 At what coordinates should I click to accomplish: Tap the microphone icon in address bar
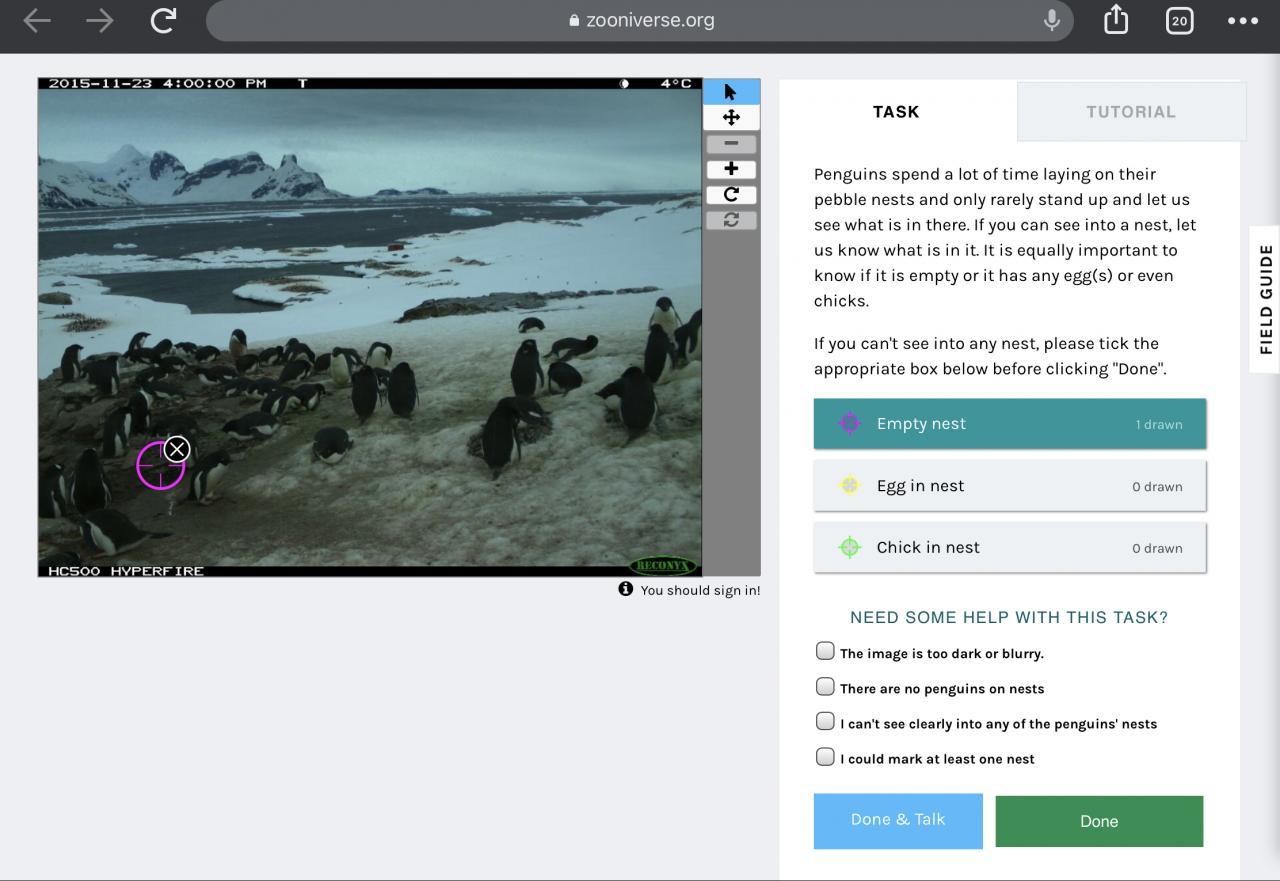click(1051, 20)
